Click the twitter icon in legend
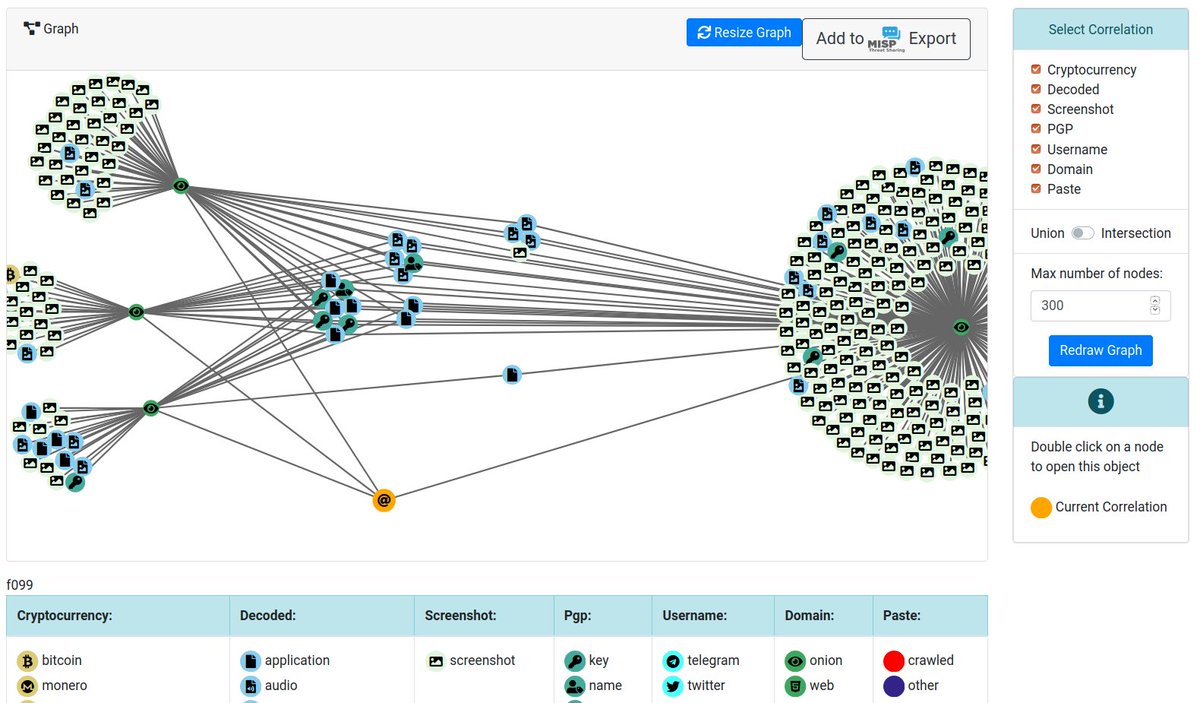 (672, 686)
